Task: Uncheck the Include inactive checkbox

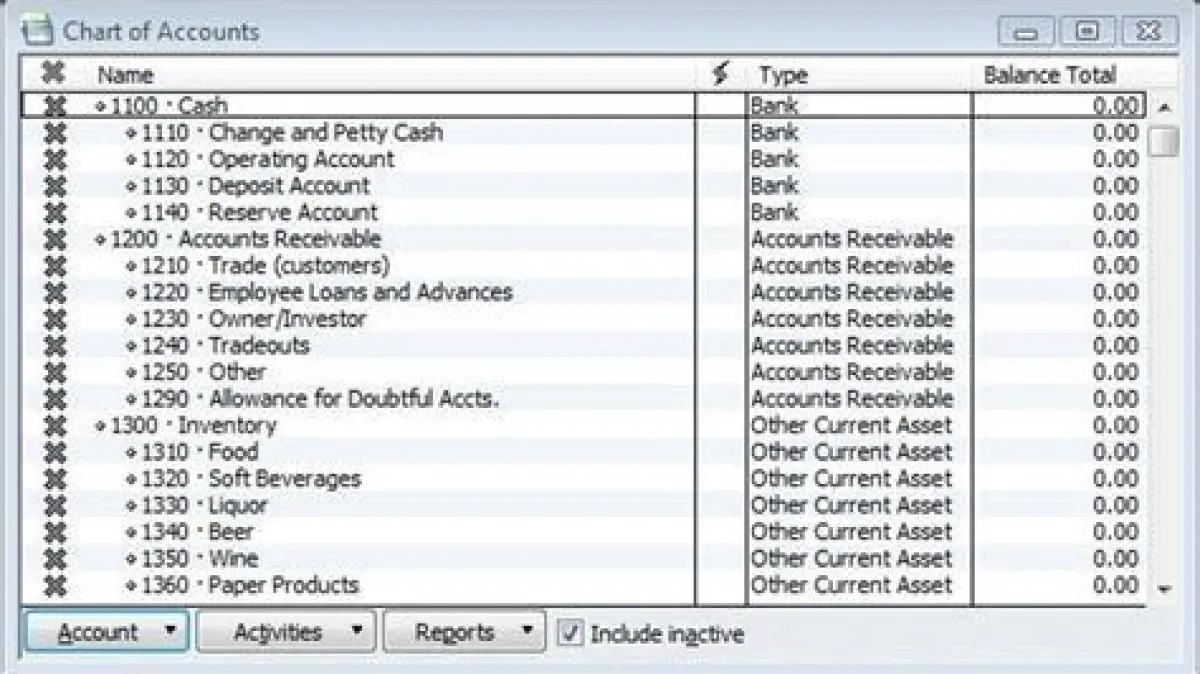Action: click(x=570, y=633)
